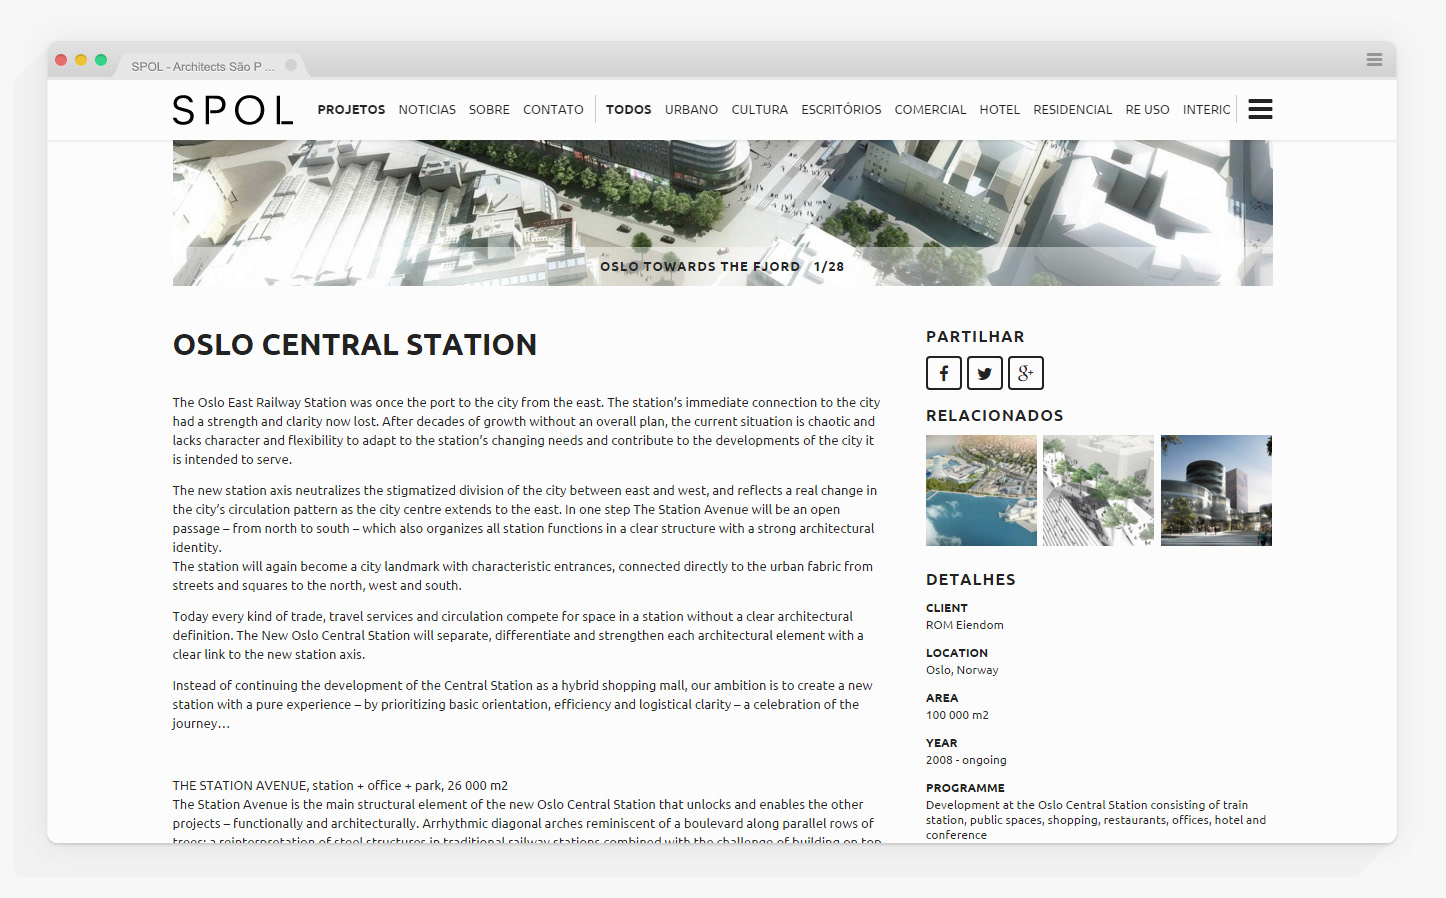Open the PROJETOS menu item
Screen dimensions: 1446x898
coord(351,110)
